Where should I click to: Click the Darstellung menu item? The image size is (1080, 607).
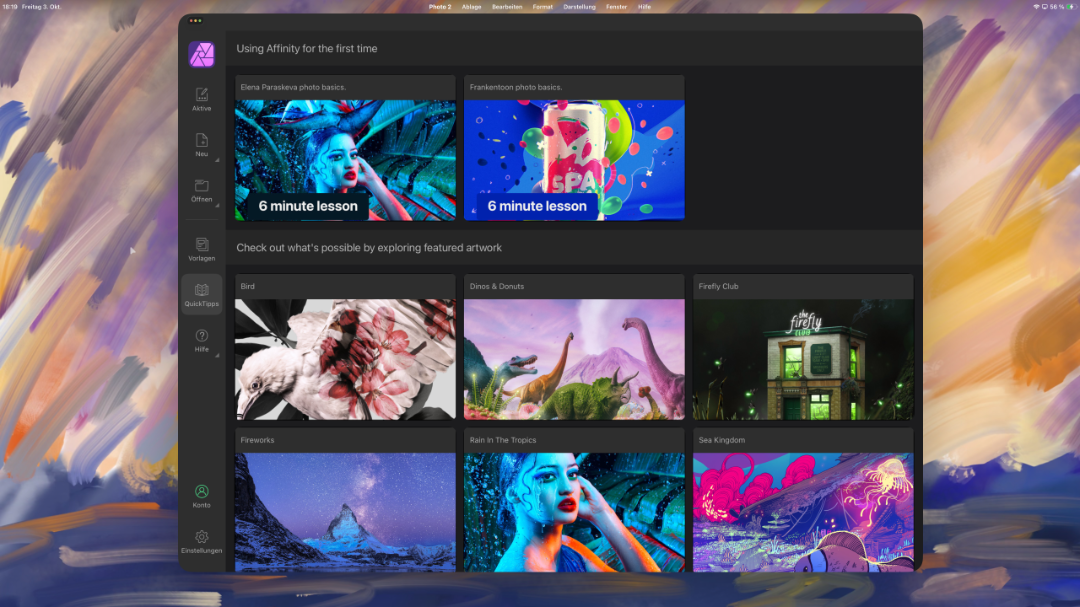click(579, 6)
